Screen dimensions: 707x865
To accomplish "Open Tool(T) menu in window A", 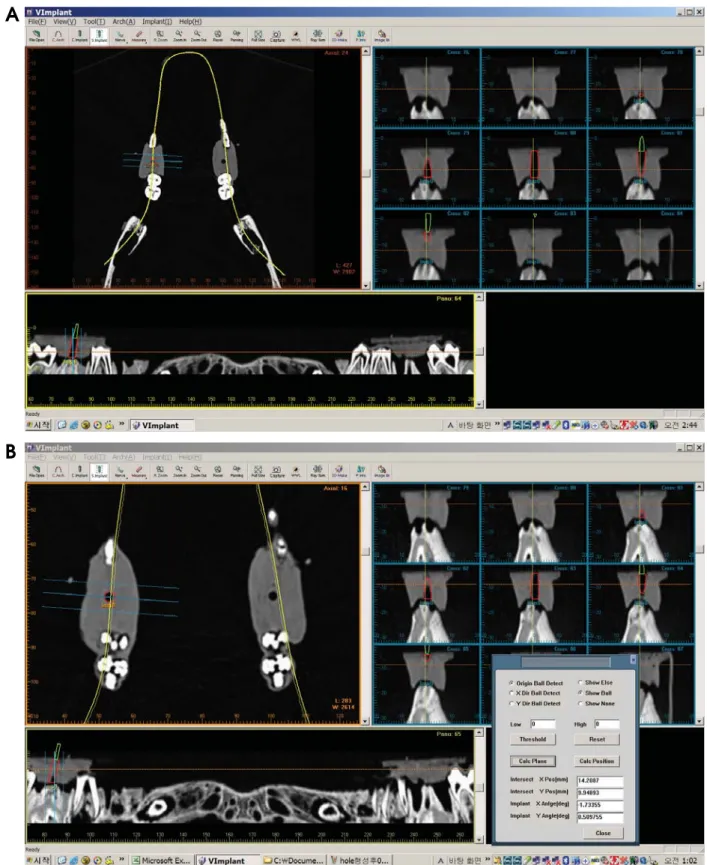I will [x=94, y=22].
